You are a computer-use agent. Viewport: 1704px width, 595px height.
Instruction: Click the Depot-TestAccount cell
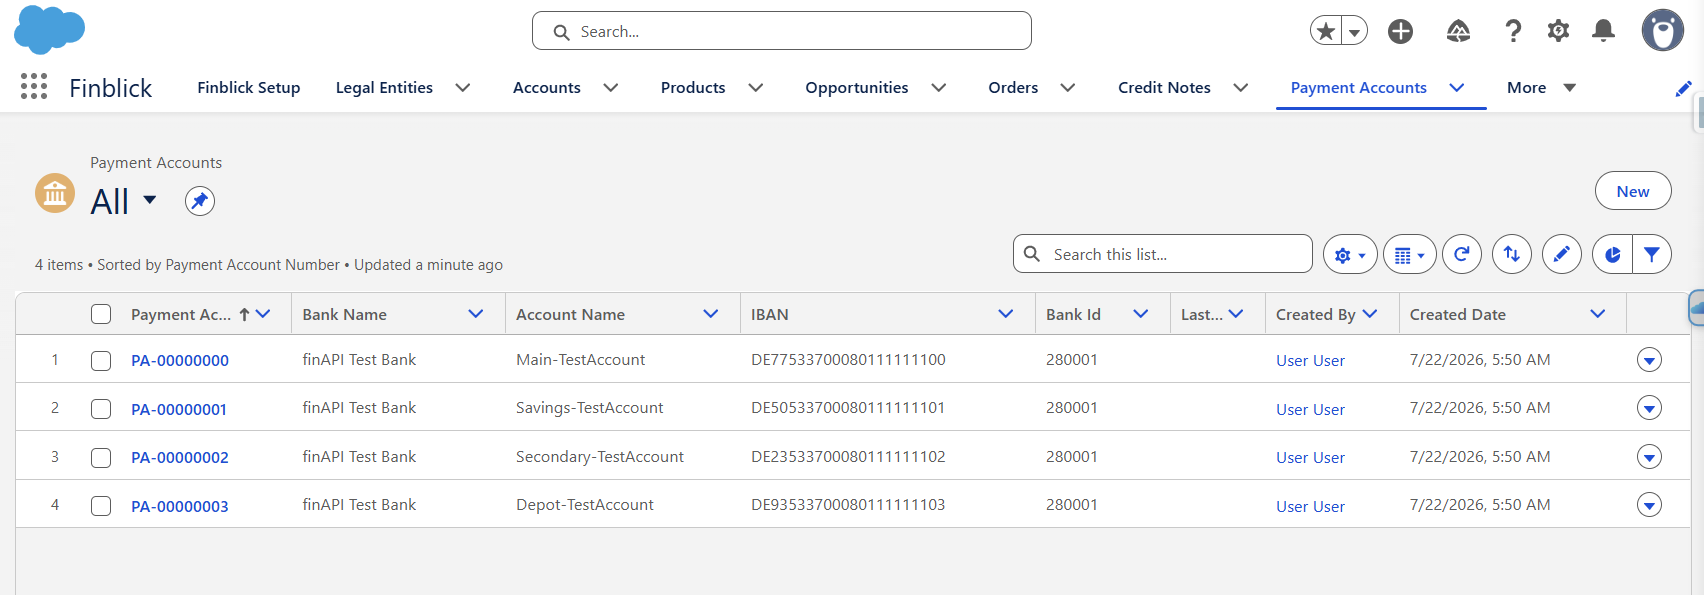coord(585,505)
